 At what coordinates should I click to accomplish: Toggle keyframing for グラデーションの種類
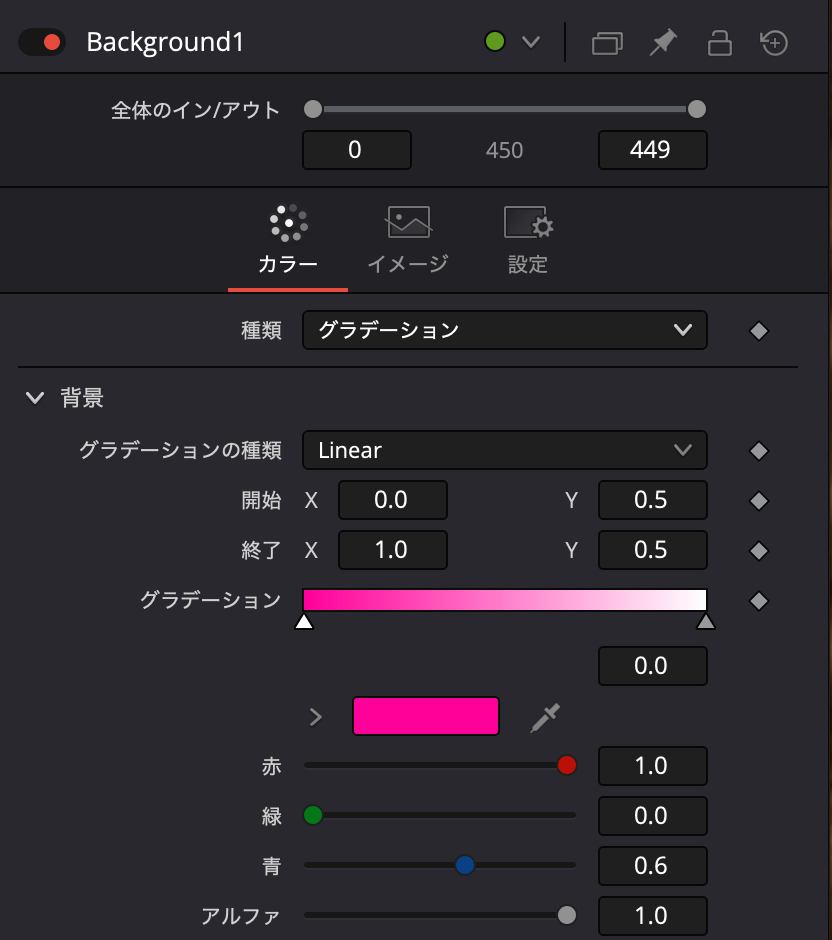pos(758,450)
